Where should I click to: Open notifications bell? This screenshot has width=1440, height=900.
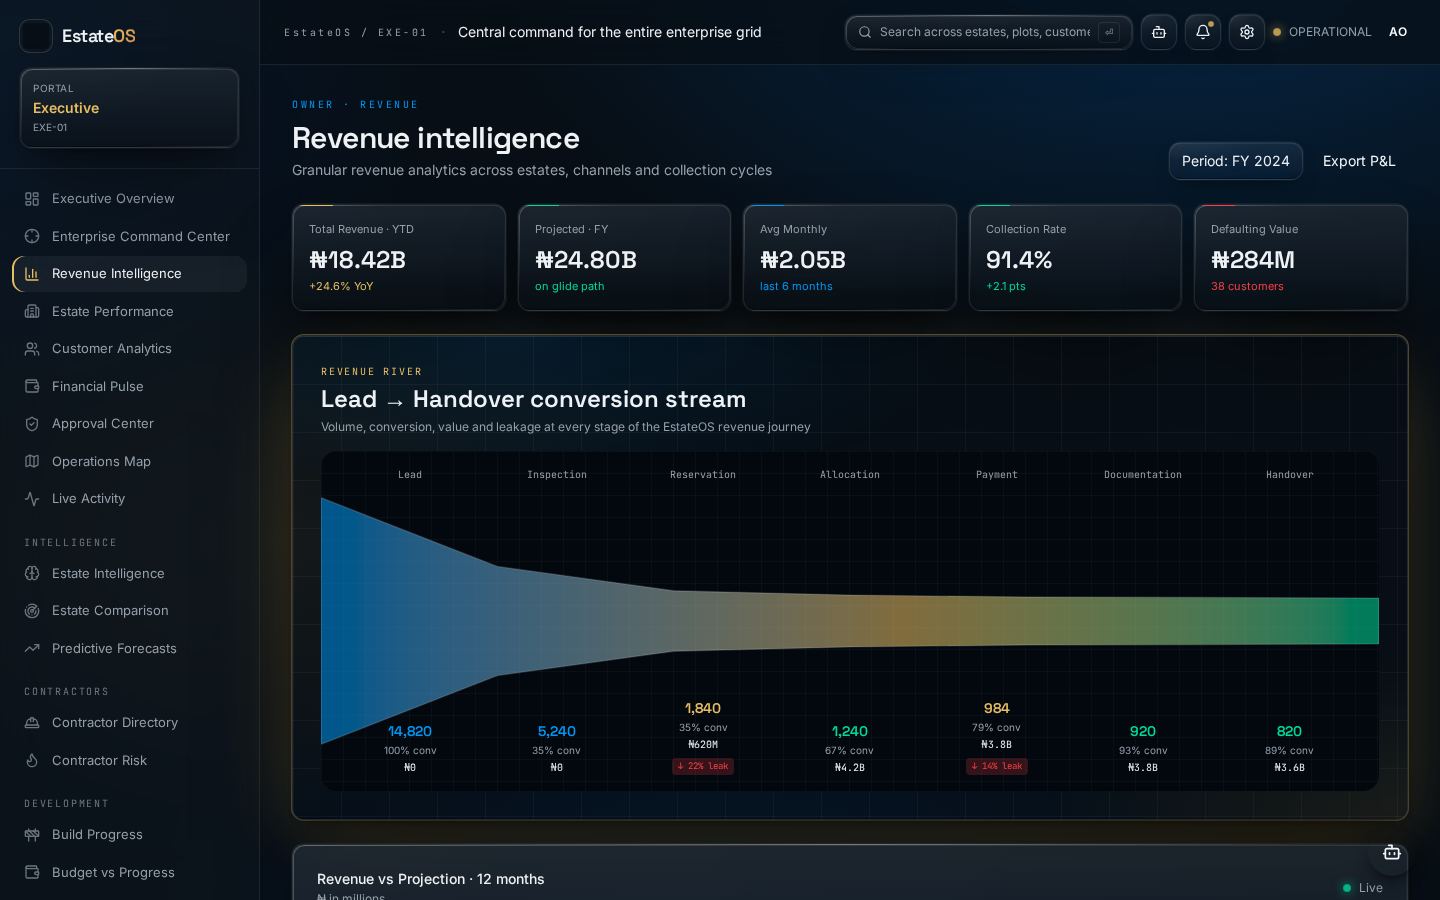(x=1203, y=32)
